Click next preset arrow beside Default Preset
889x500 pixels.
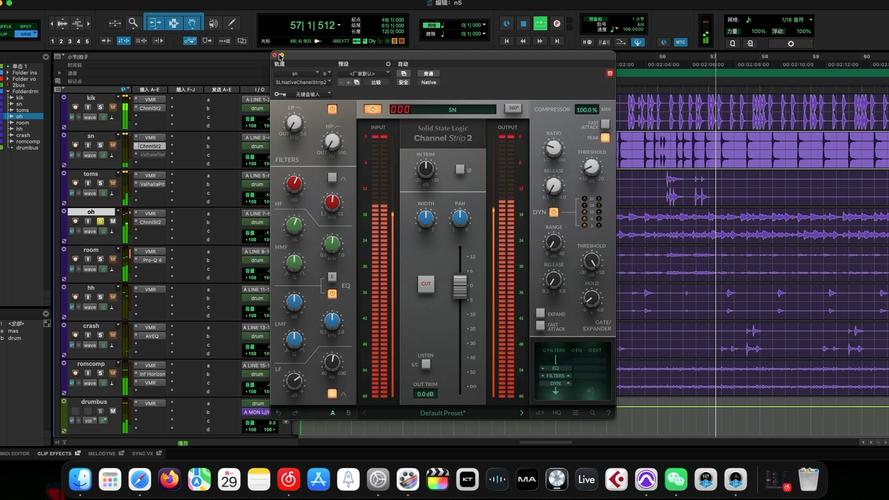tap(522, 413)
